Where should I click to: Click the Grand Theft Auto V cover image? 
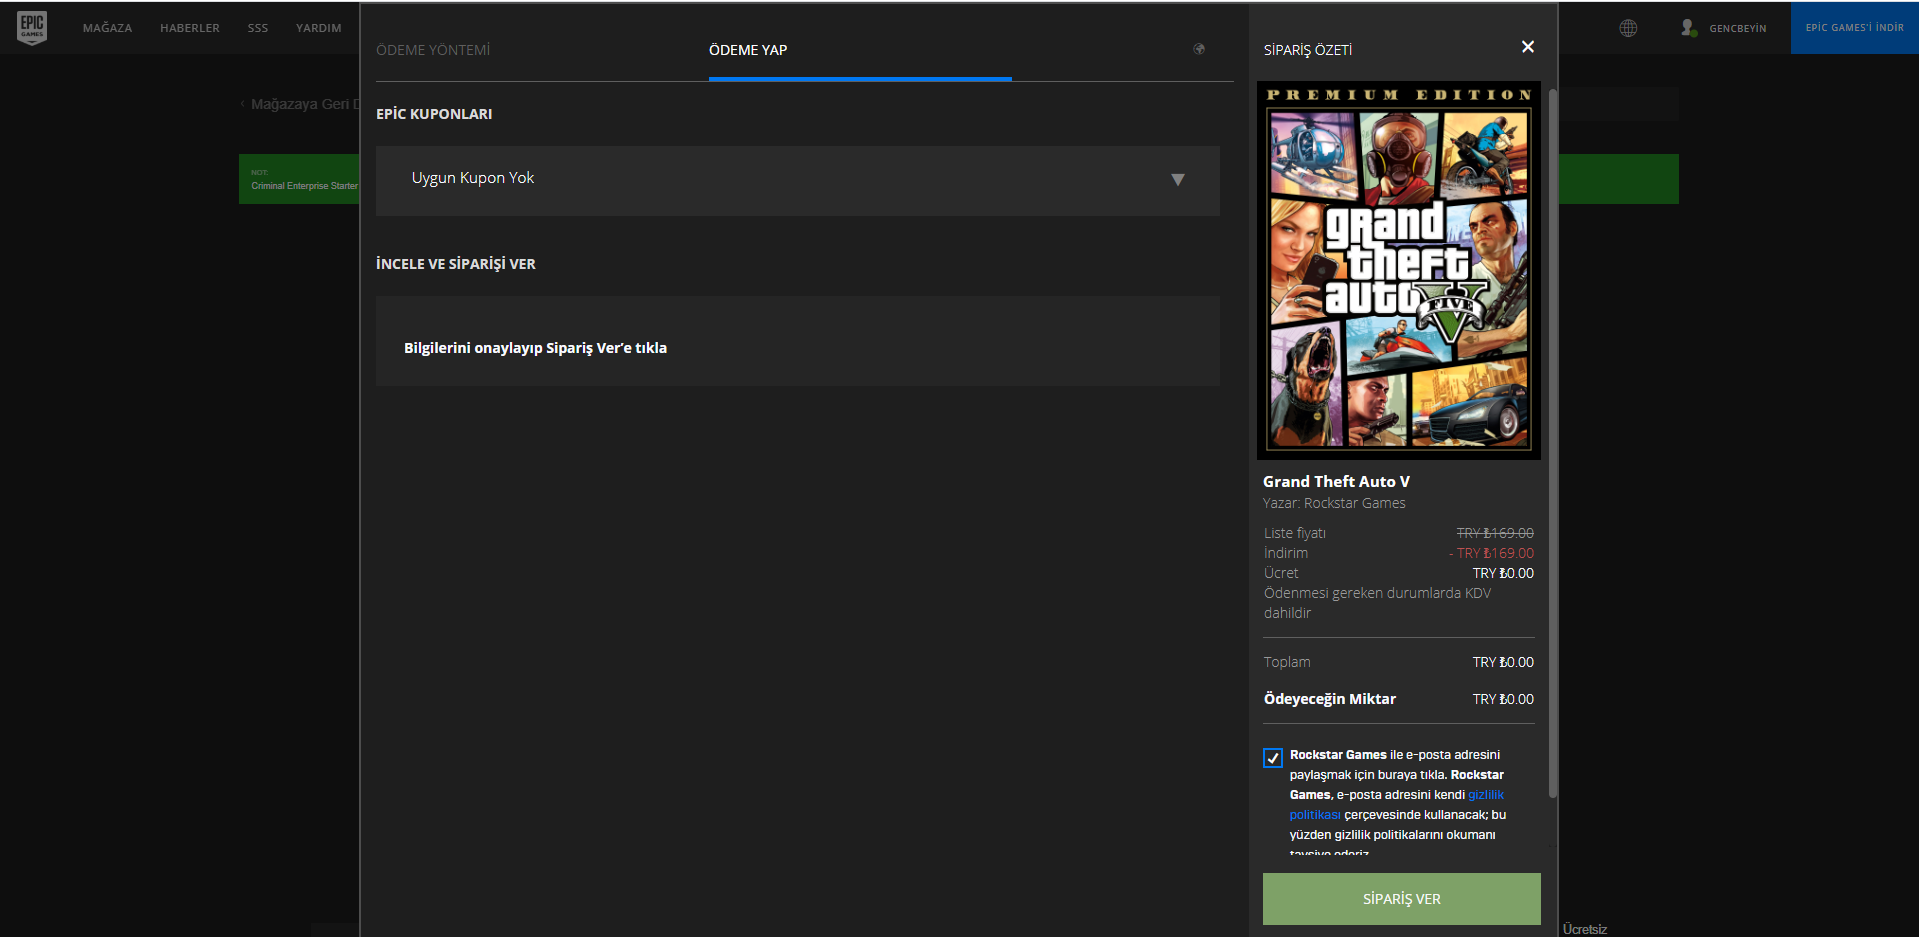(1398, 270)
